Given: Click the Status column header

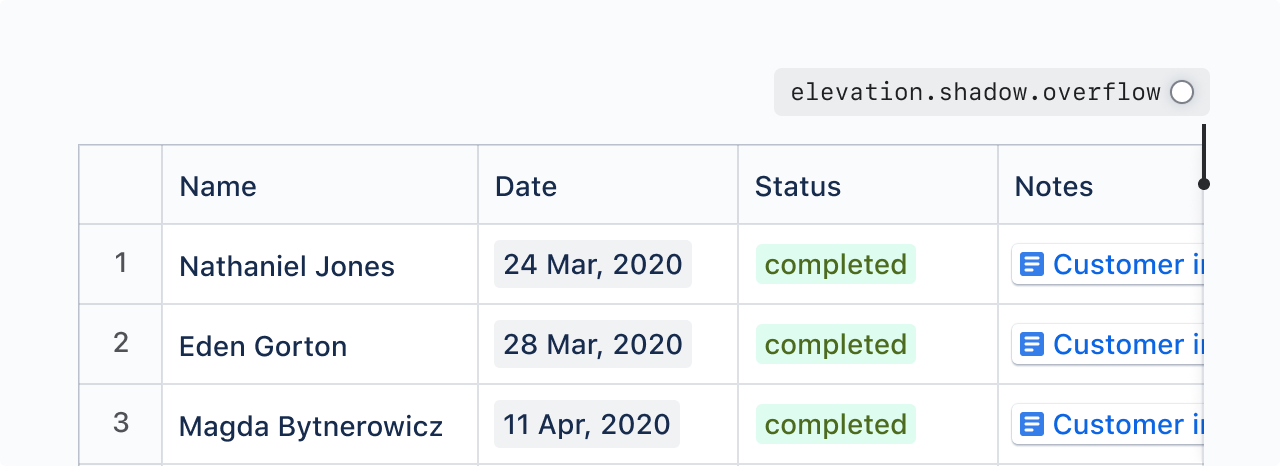Looking at the screenshot, I should 798,186.
